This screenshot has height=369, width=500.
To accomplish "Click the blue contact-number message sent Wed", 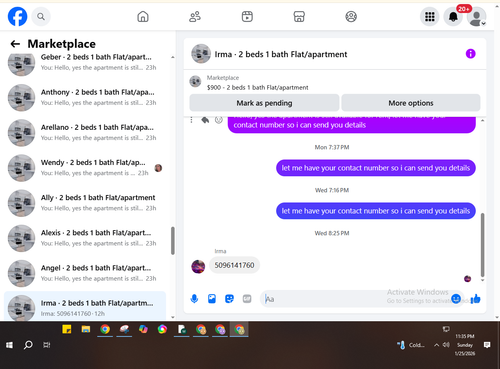I will point(376,211).
